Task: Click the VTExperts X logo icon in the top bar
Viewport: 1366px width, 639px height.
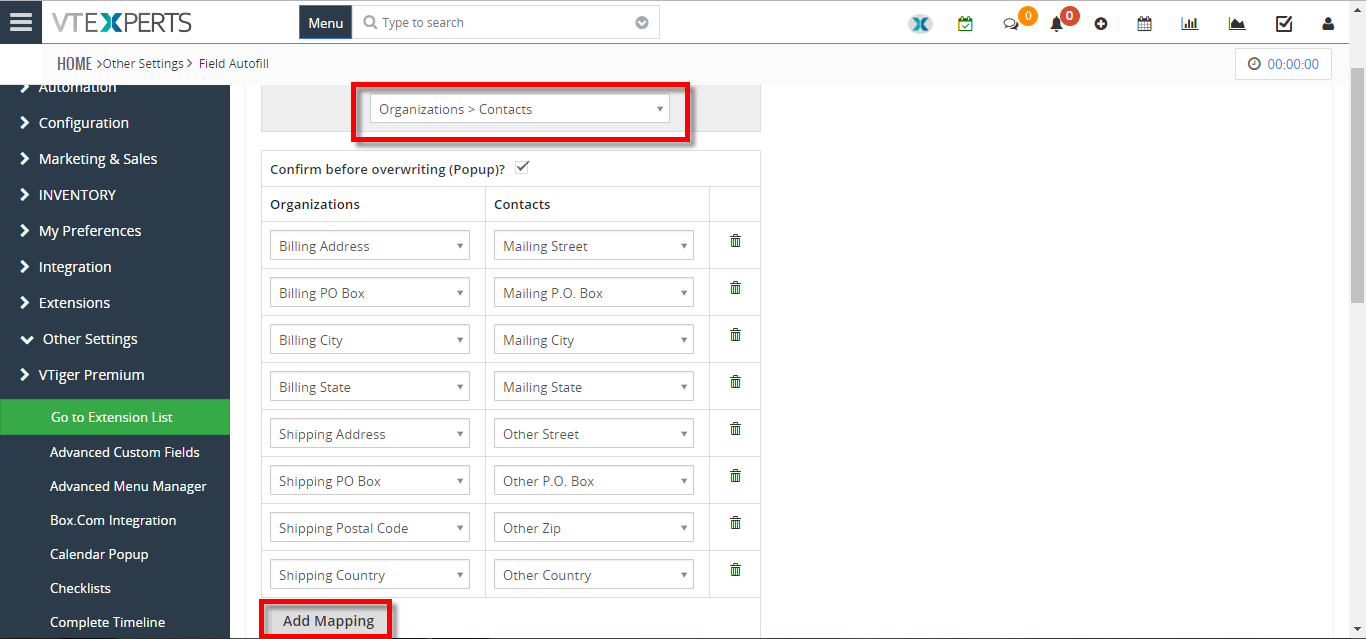Action: coord(920,24)
